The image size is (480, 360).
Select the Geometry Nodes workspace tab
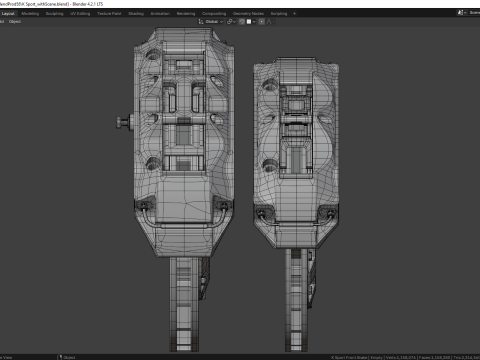point(248,14)
